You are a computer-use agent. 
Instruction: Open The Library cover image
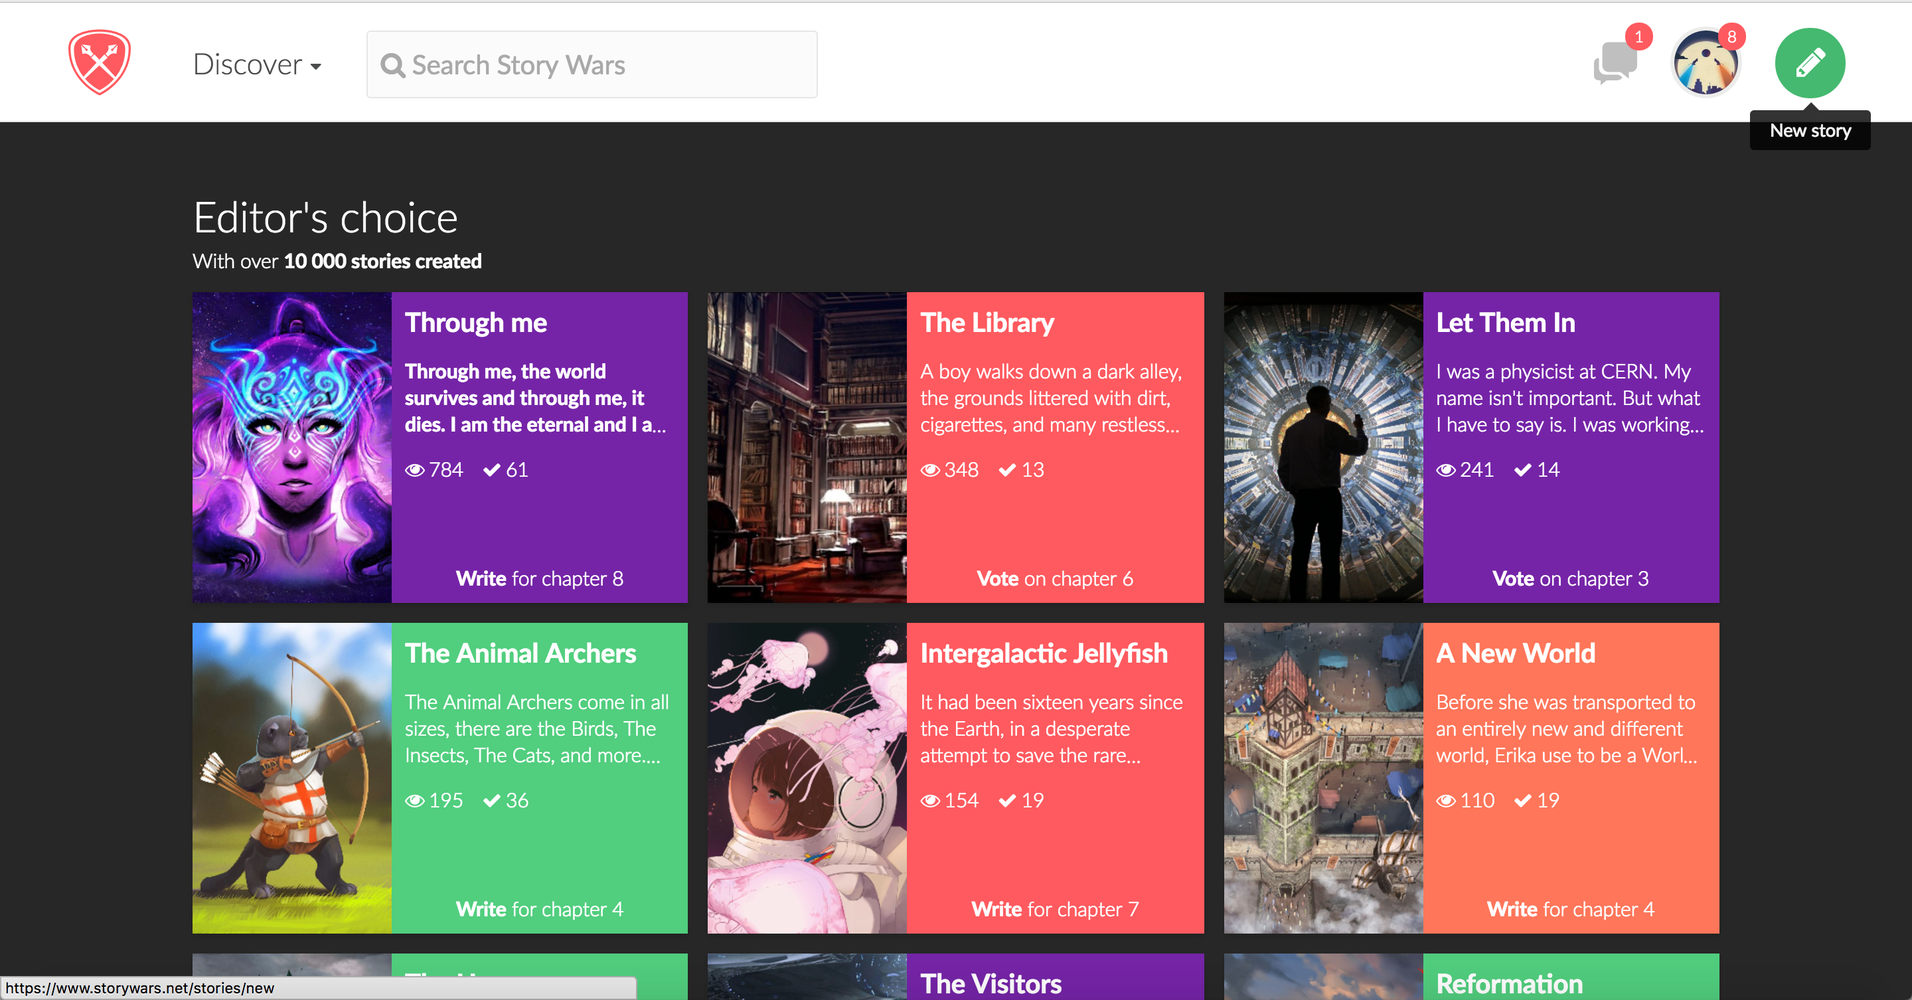pos(807,447)
